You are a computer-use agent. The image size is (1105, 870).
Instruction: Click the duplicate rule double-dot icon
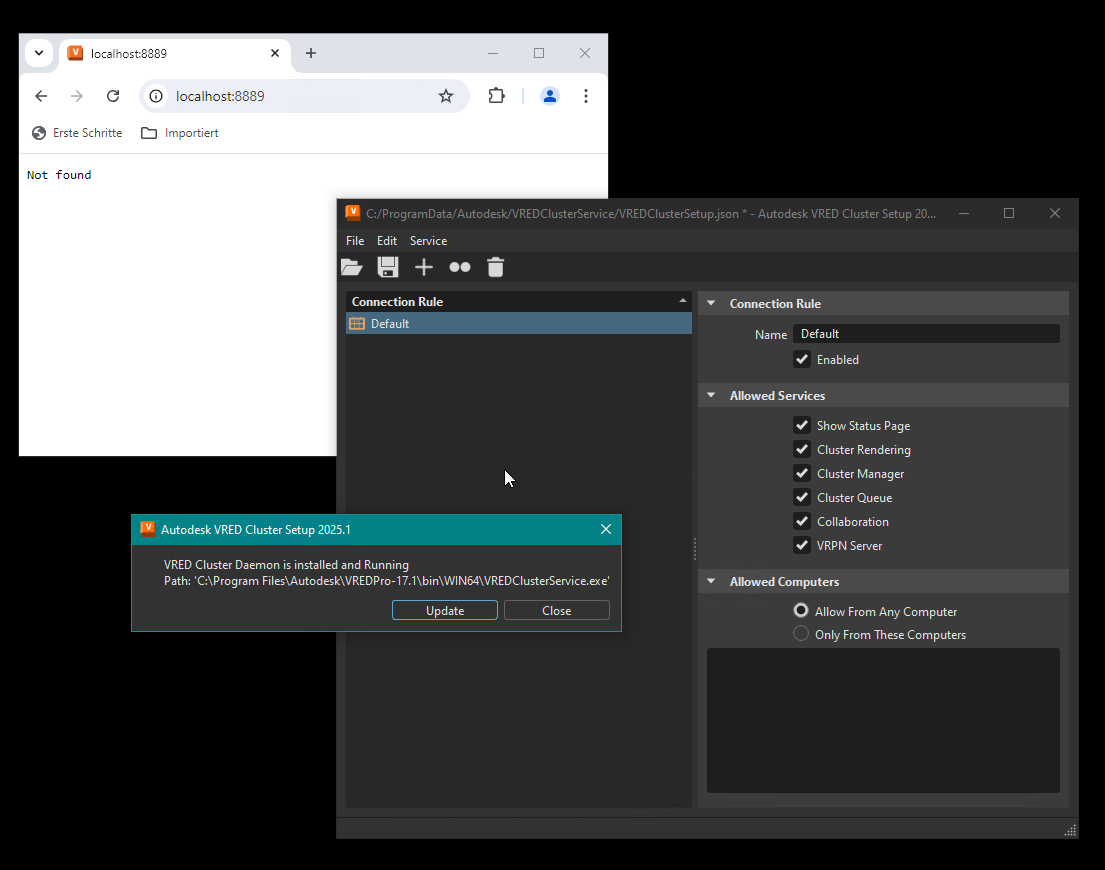coord(459,267)
